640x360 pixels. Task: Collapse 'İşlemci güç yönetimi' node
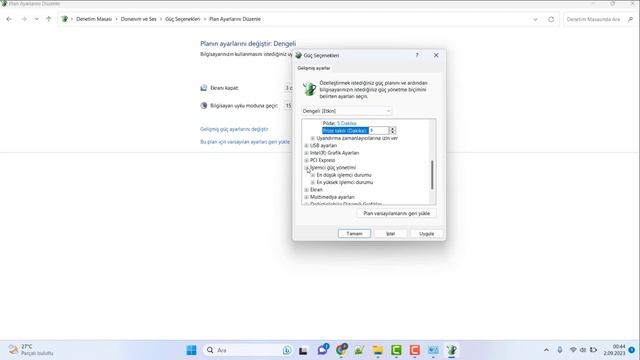pos(307,168)
